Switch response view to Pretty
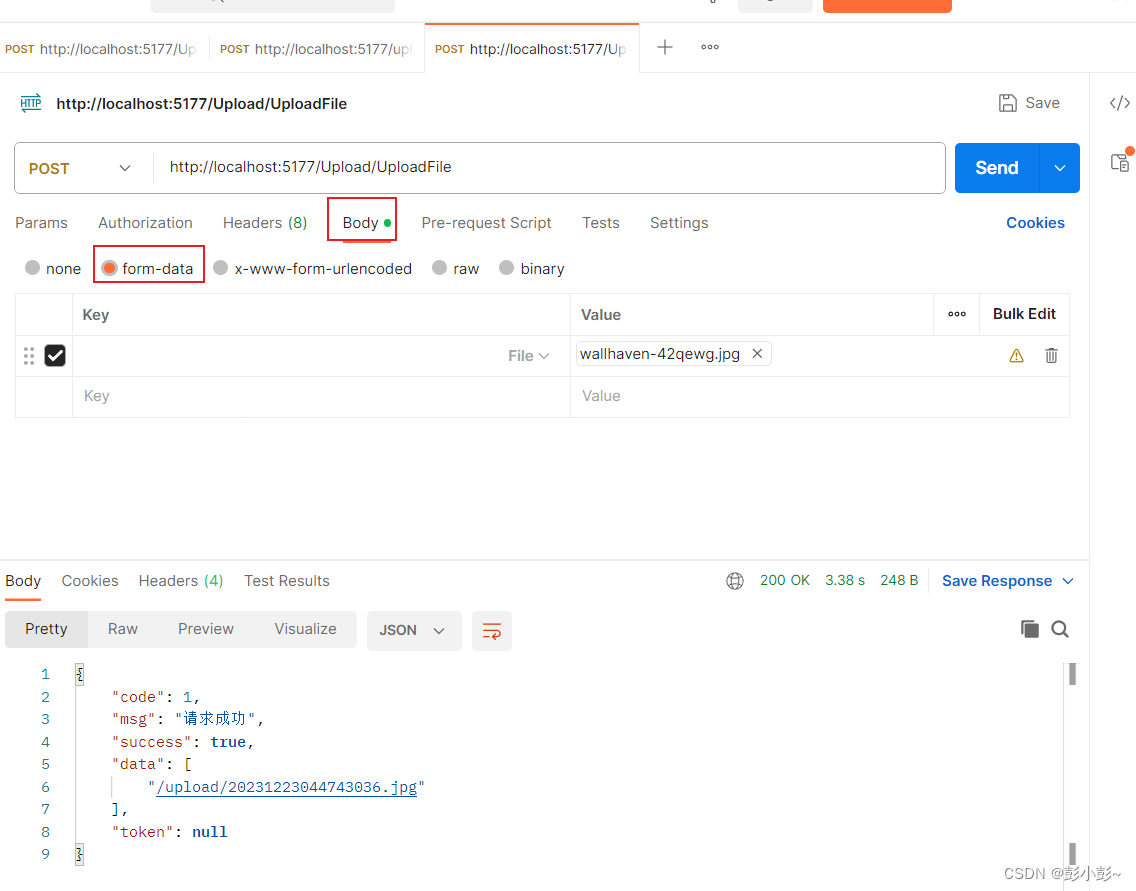1136x891 pixels. [x=46, y=629]
